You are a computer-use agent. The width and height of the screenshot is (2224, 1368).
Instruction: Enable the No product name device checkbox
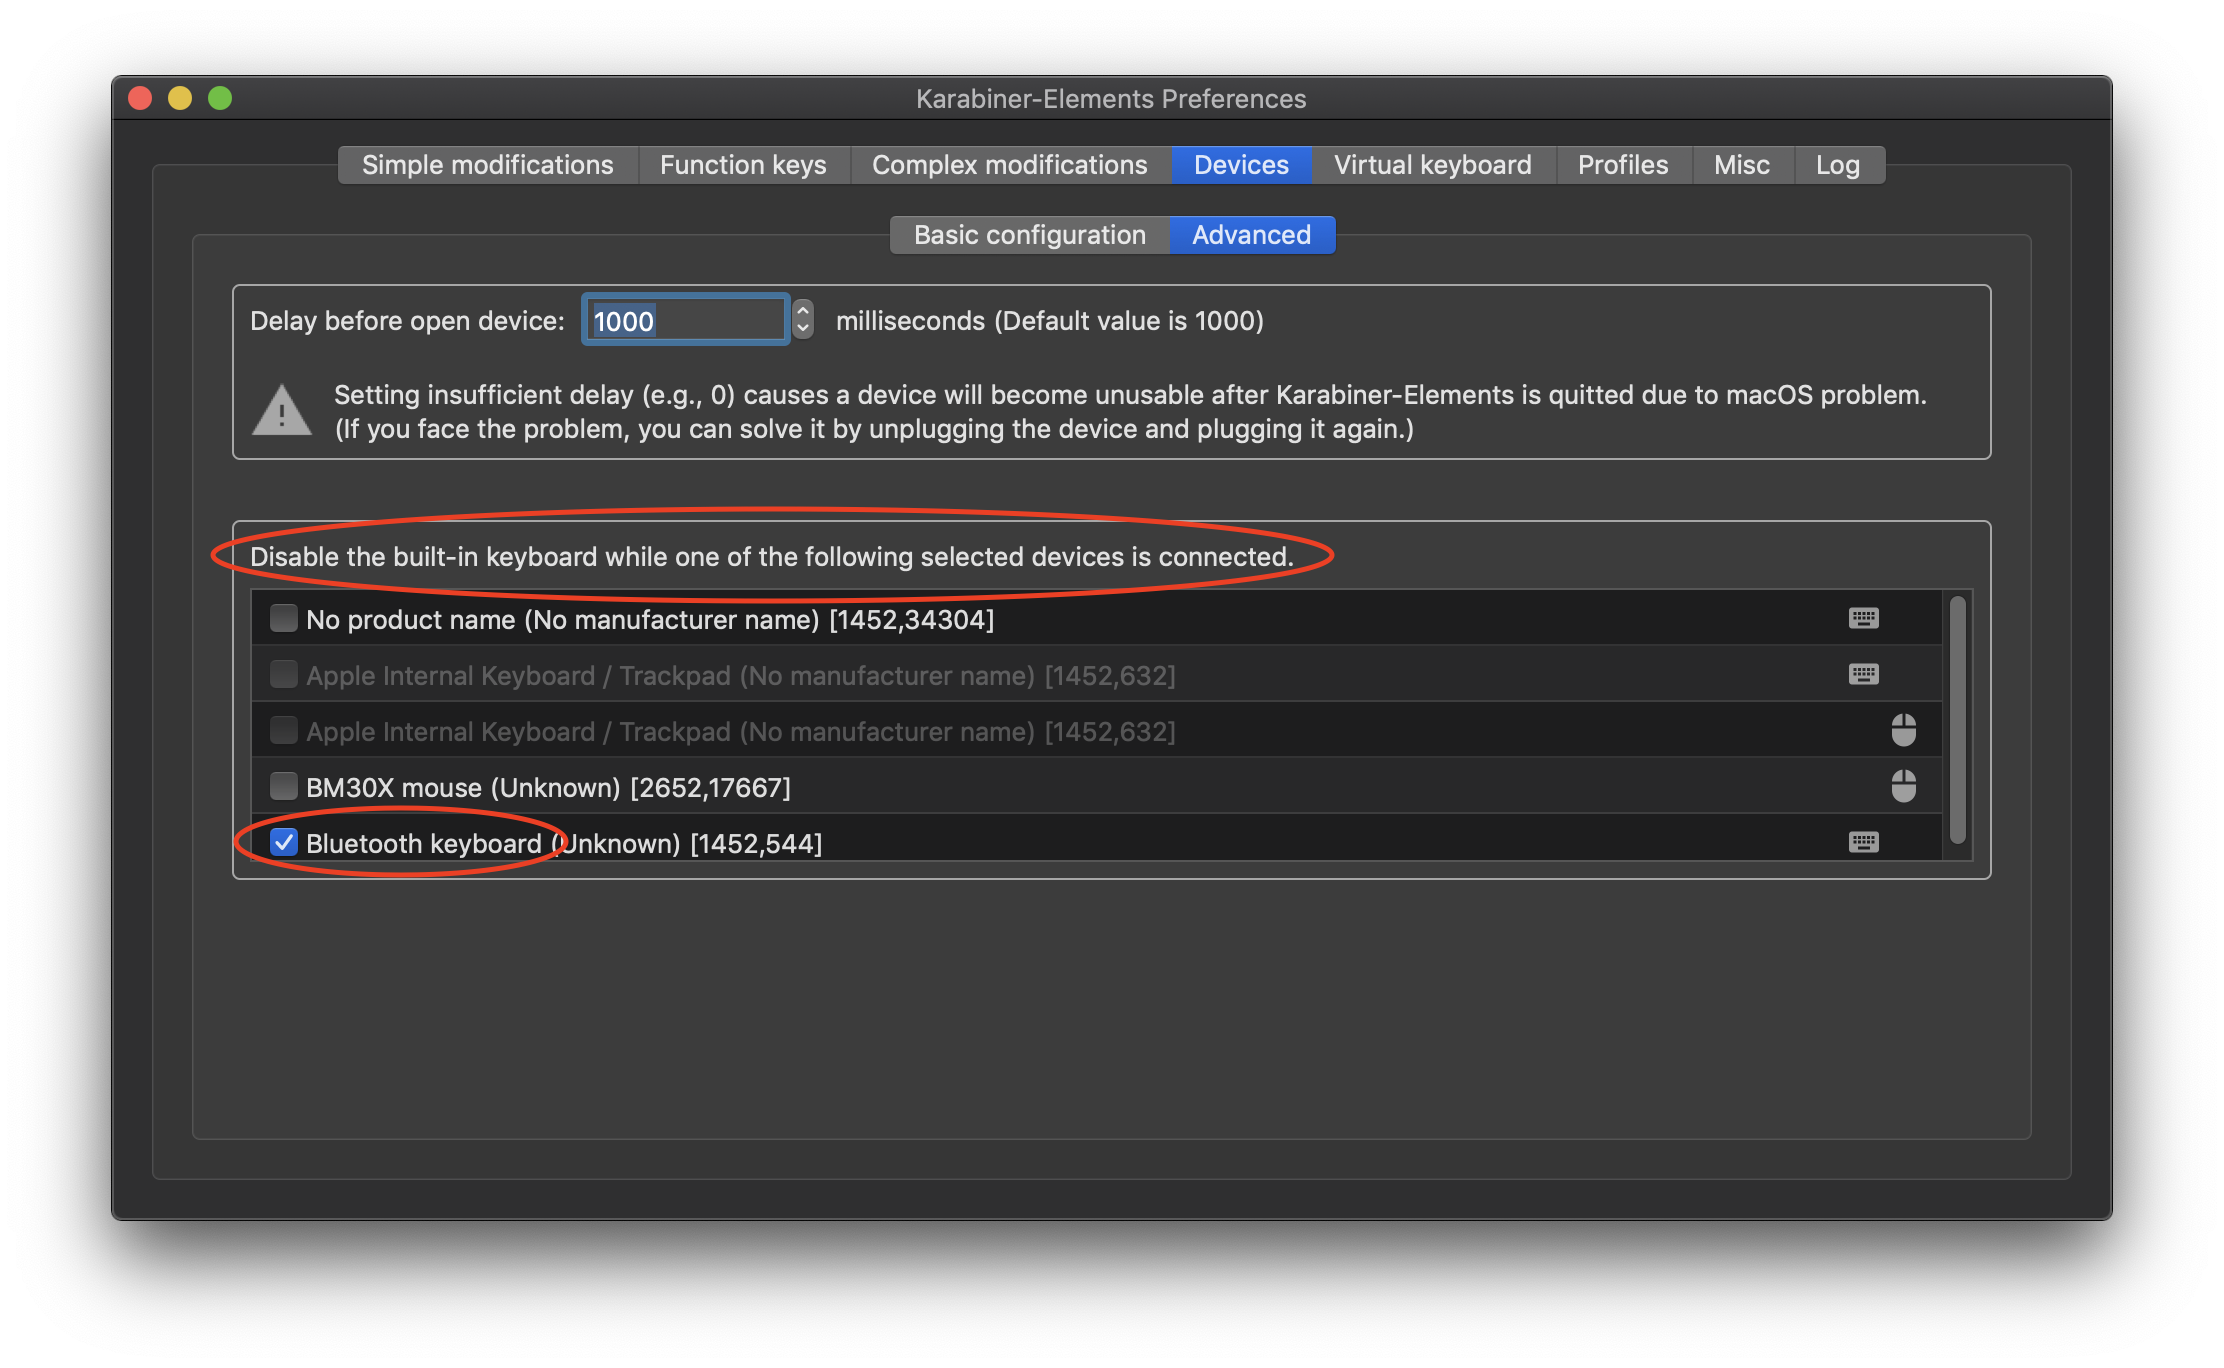(284, 619)
